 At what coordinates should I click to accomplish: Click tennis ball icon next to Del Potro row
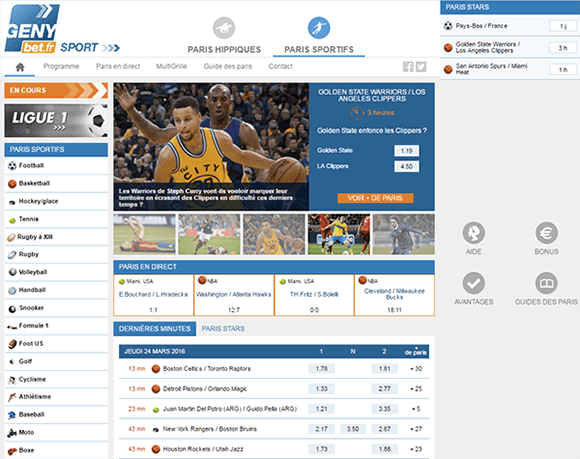(x=156, y=409)
